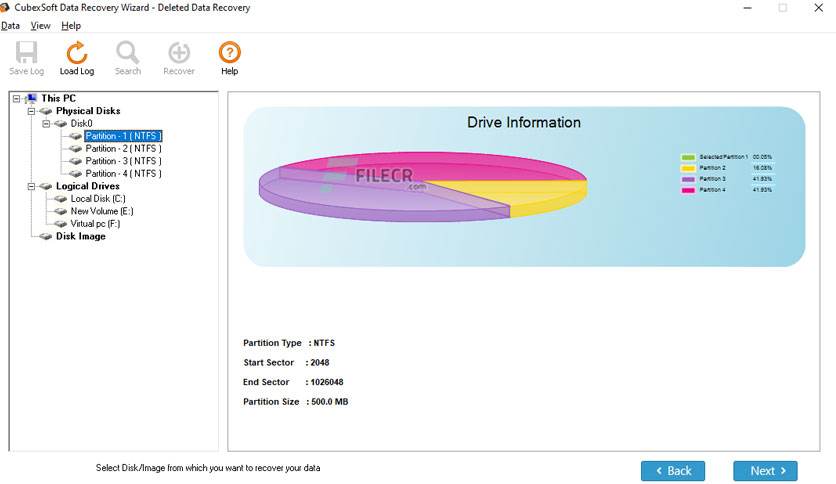836x484 pixels.
Task: Click the Disk0 drive icon
Action: coord(61,124)
